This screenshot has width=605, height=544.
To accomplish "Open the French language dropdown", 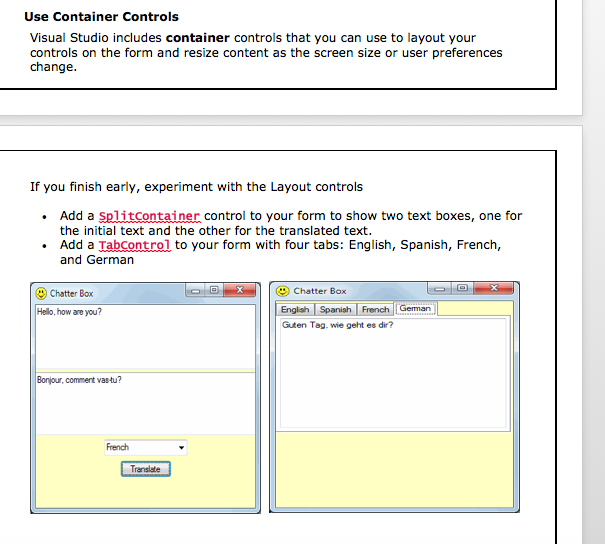I will click(x=145, y=448).
